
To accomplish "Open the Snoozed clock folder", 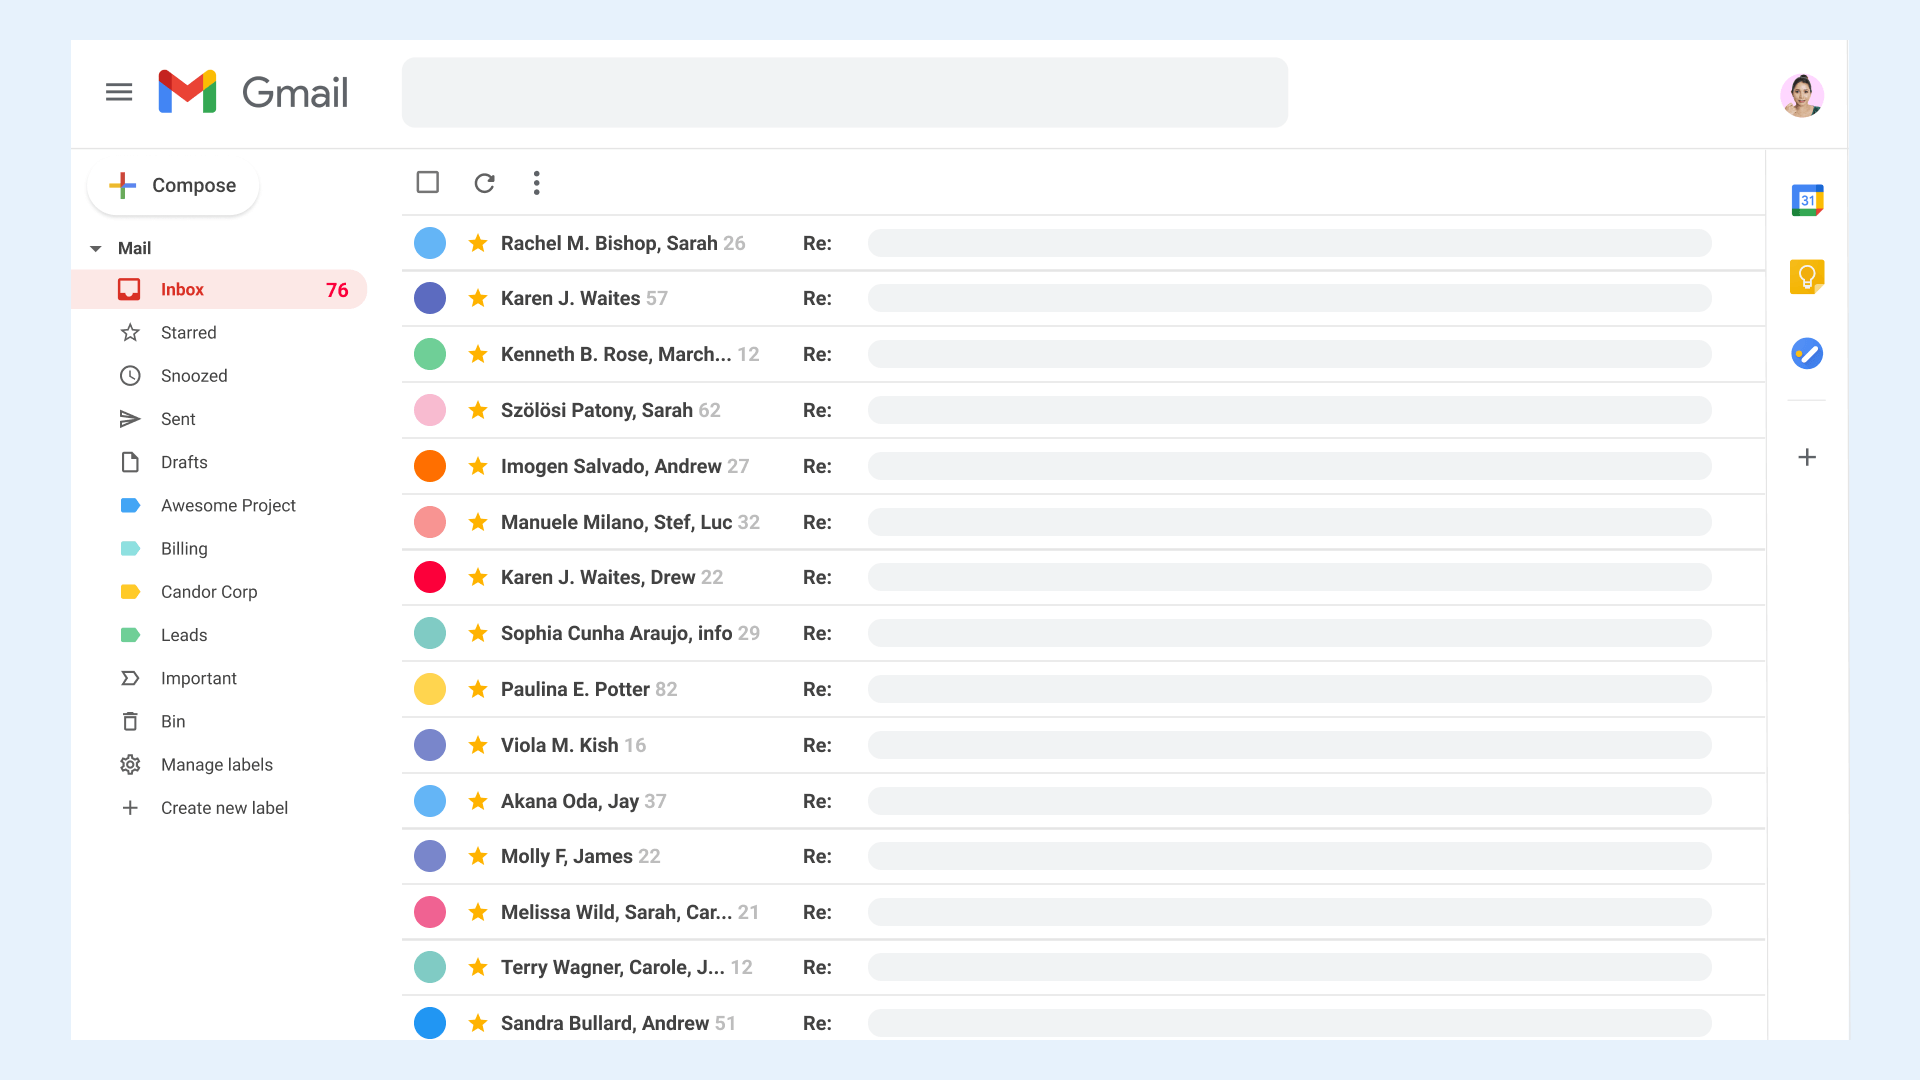I will (194, 376).
